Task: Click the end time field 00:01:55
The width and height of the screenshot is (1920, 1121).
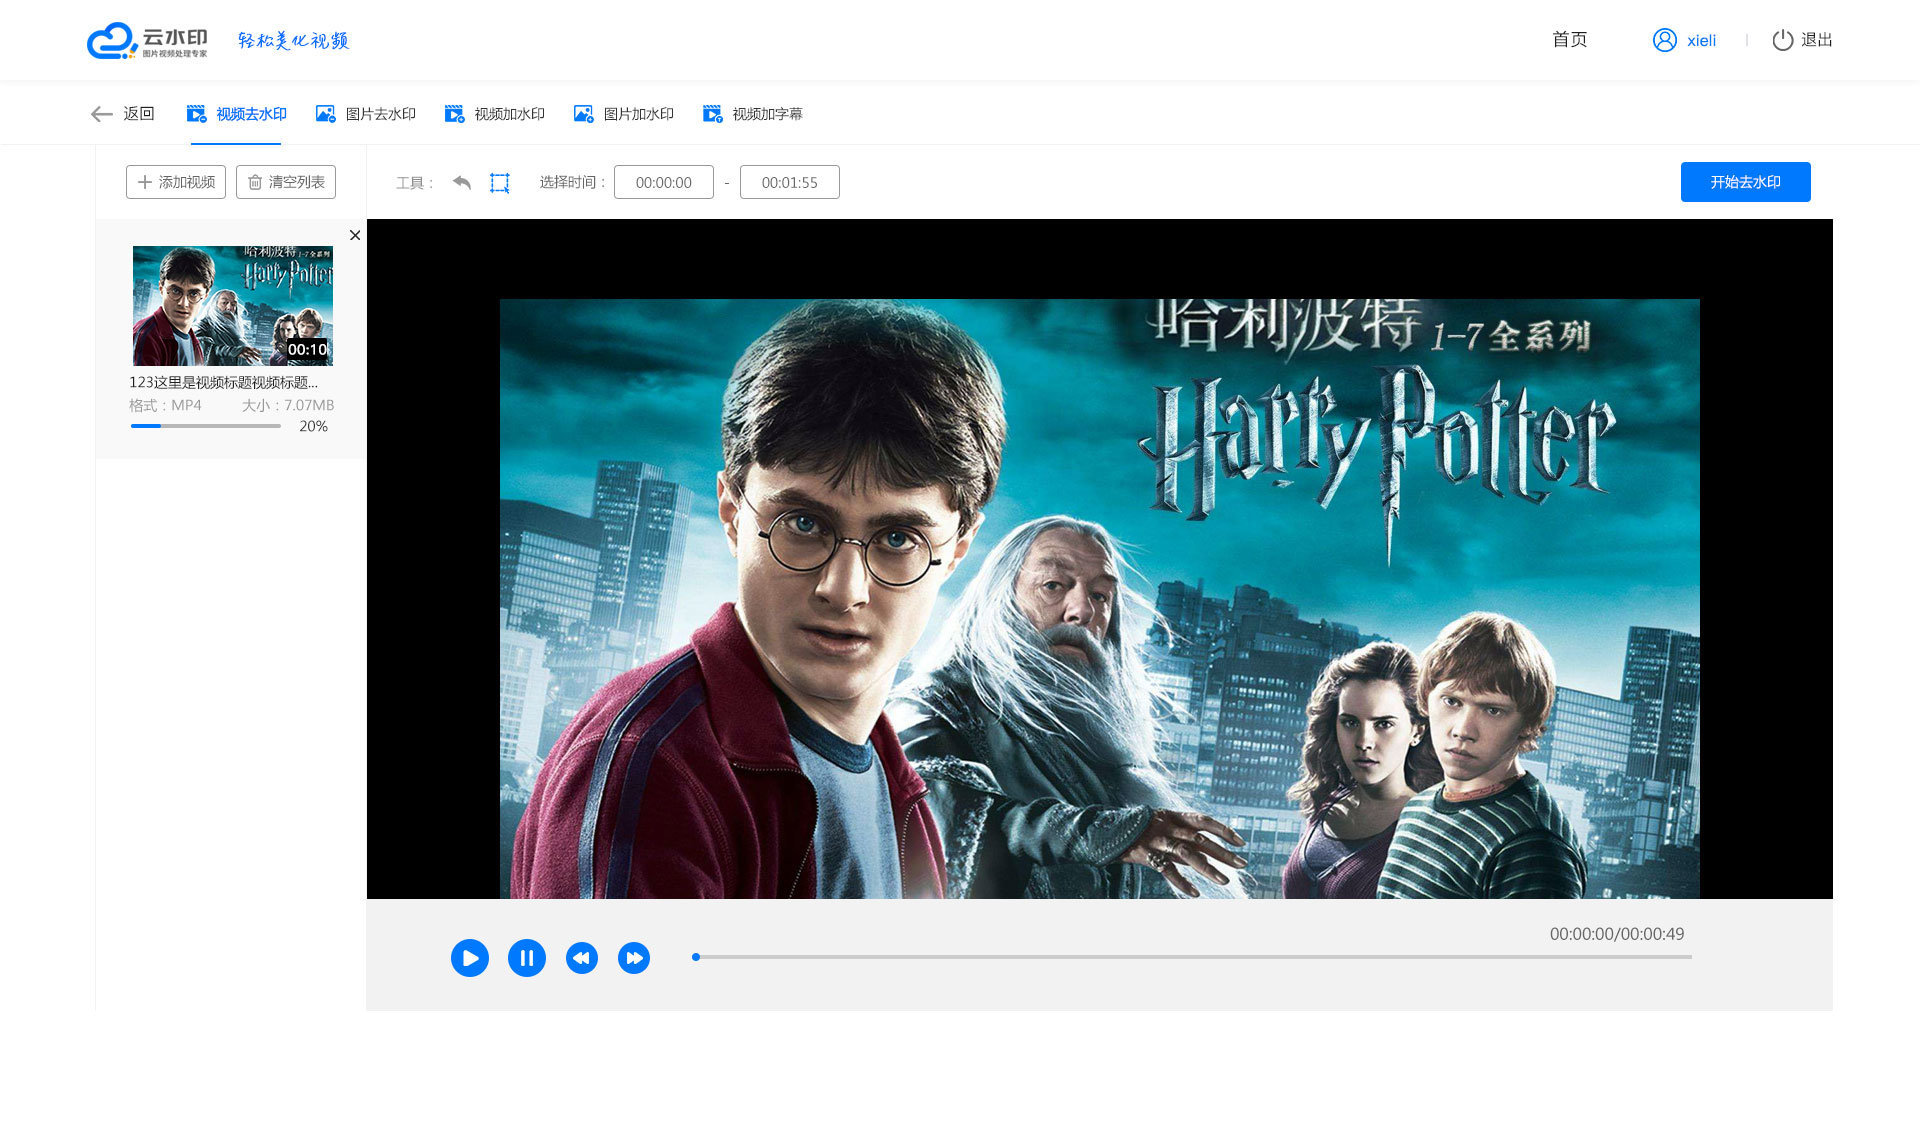Action: (790, 182)
